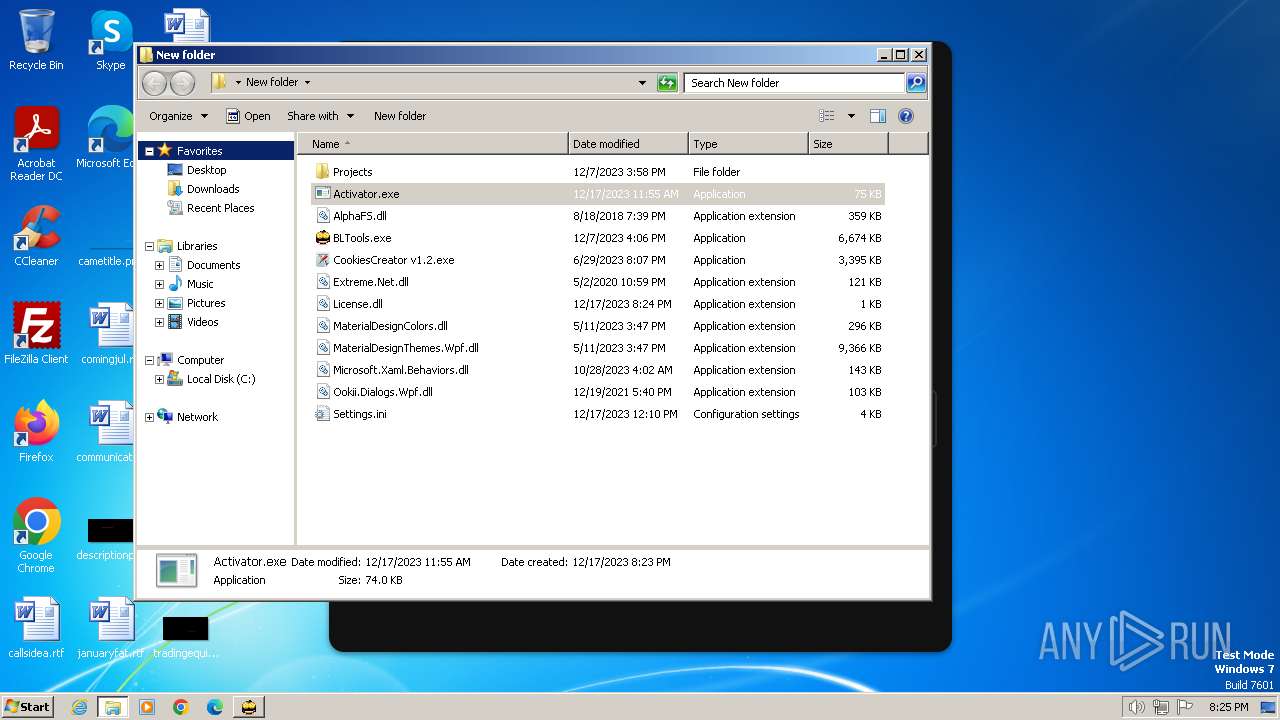1280x720 pixels.
Task: Sort by the Type column header
Action: point(748,144)
